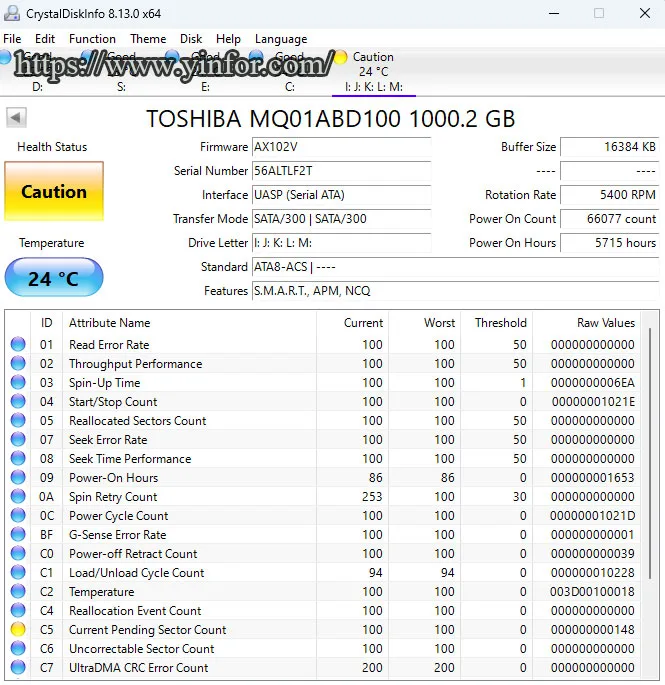
Task: Select the Current Pending Sector Count row
Action: pyautogui.click(x=322, y=630)
